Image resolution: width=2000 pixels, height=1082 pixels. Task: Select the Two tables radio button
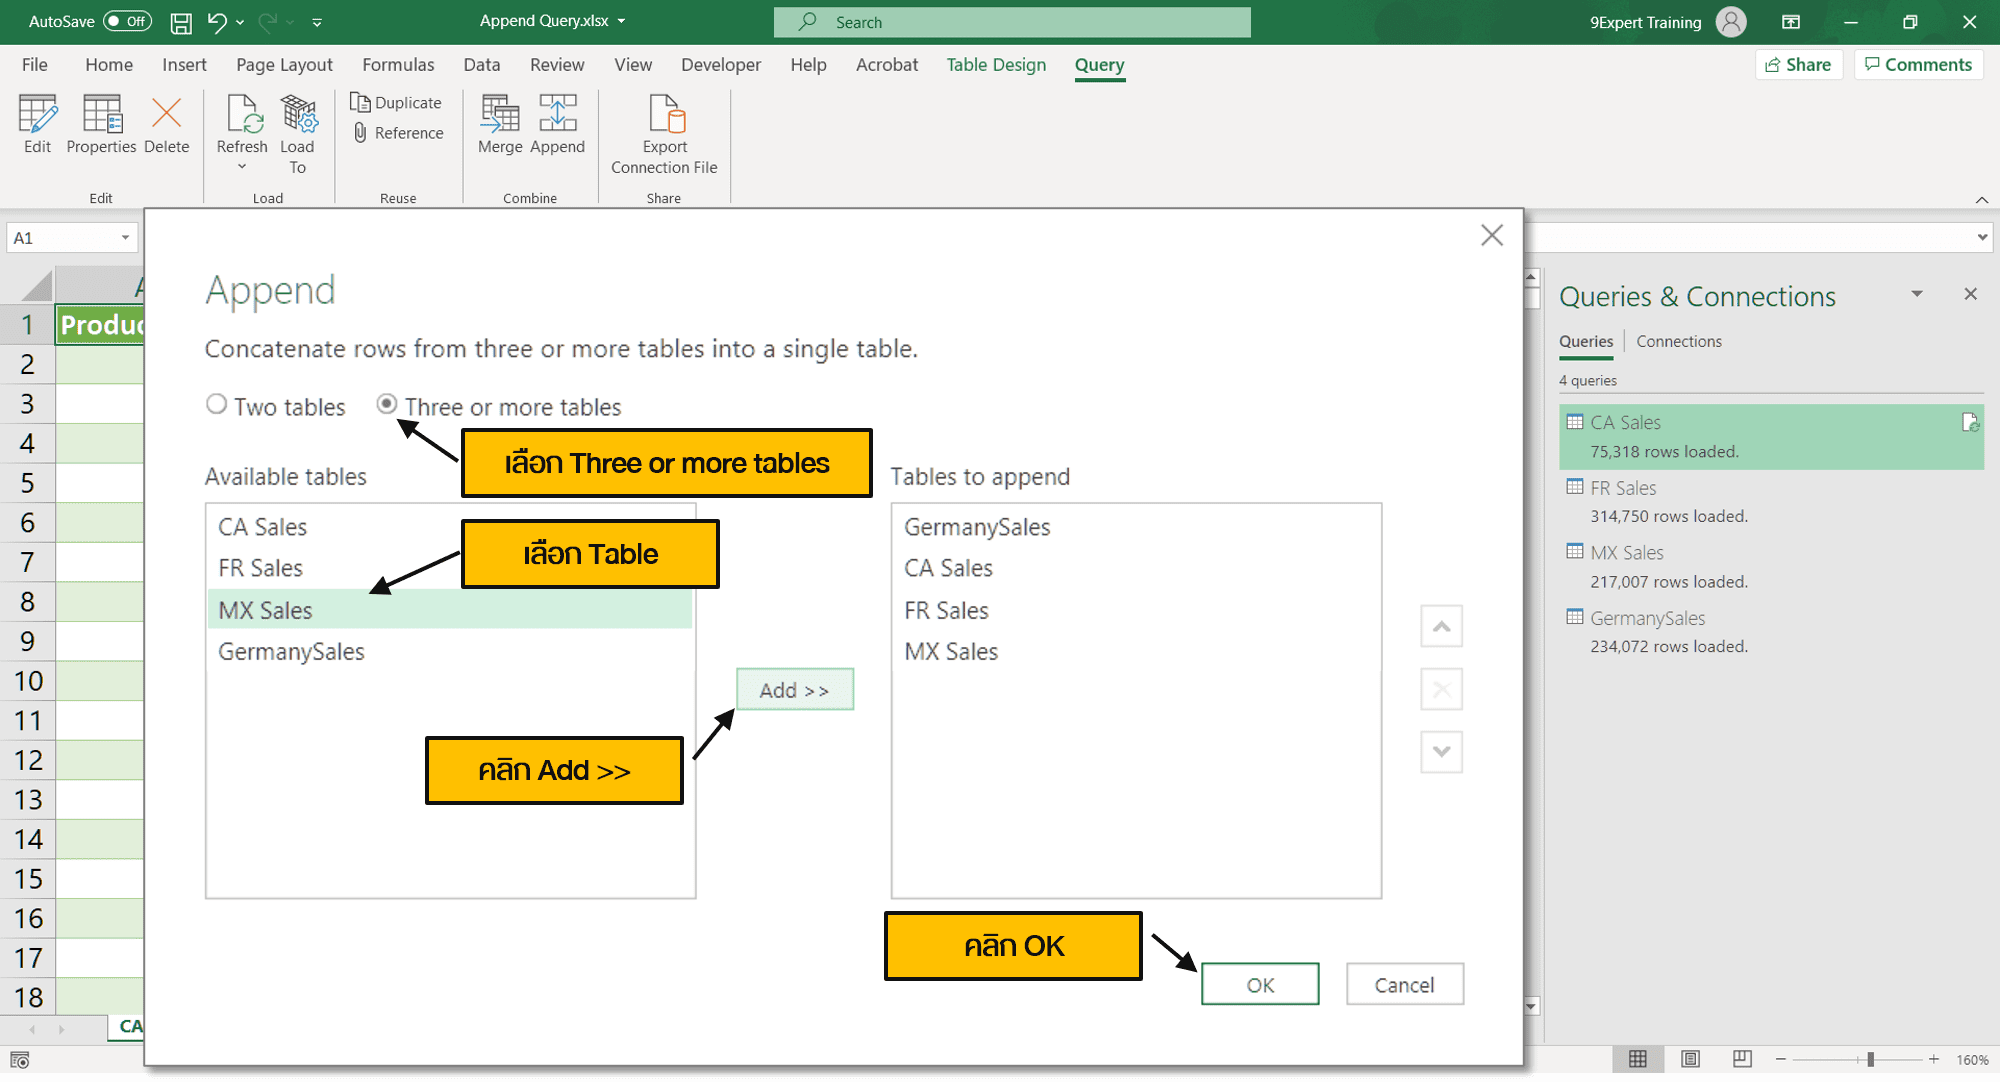pyautogui.click(x=216, y=404)
